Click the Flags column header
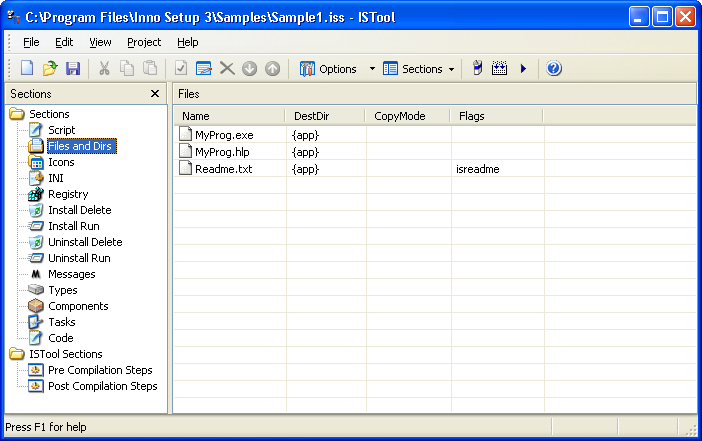 pos(495,116)
